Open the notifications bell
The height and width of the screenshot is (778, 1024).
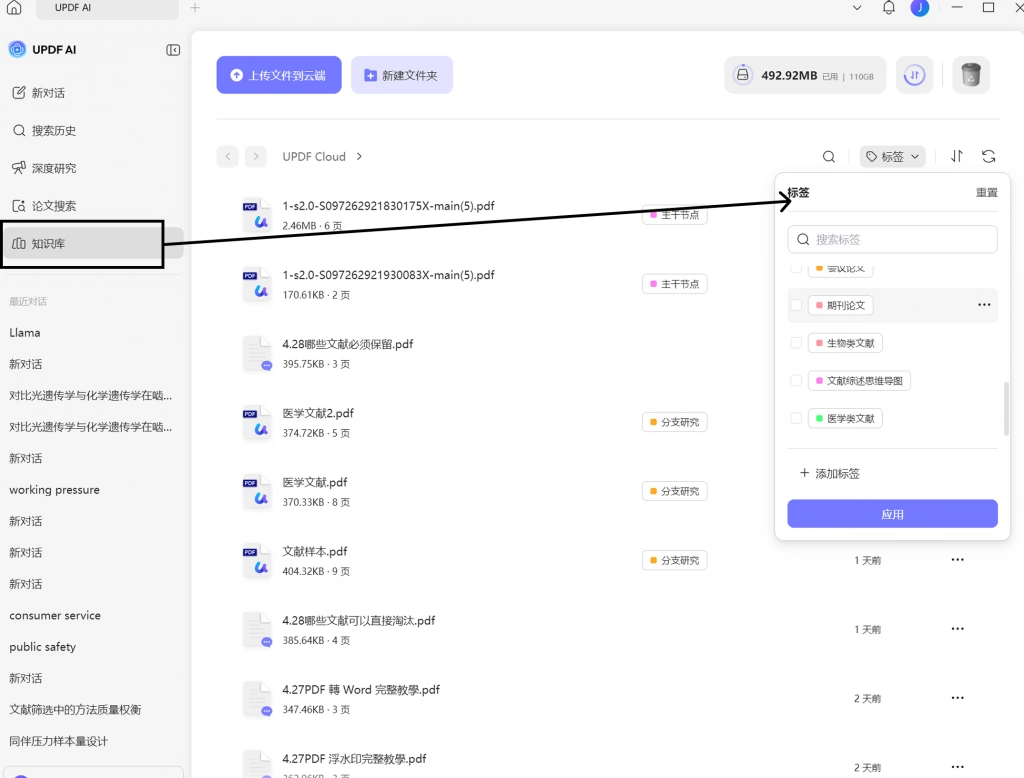tap(888, 8)
